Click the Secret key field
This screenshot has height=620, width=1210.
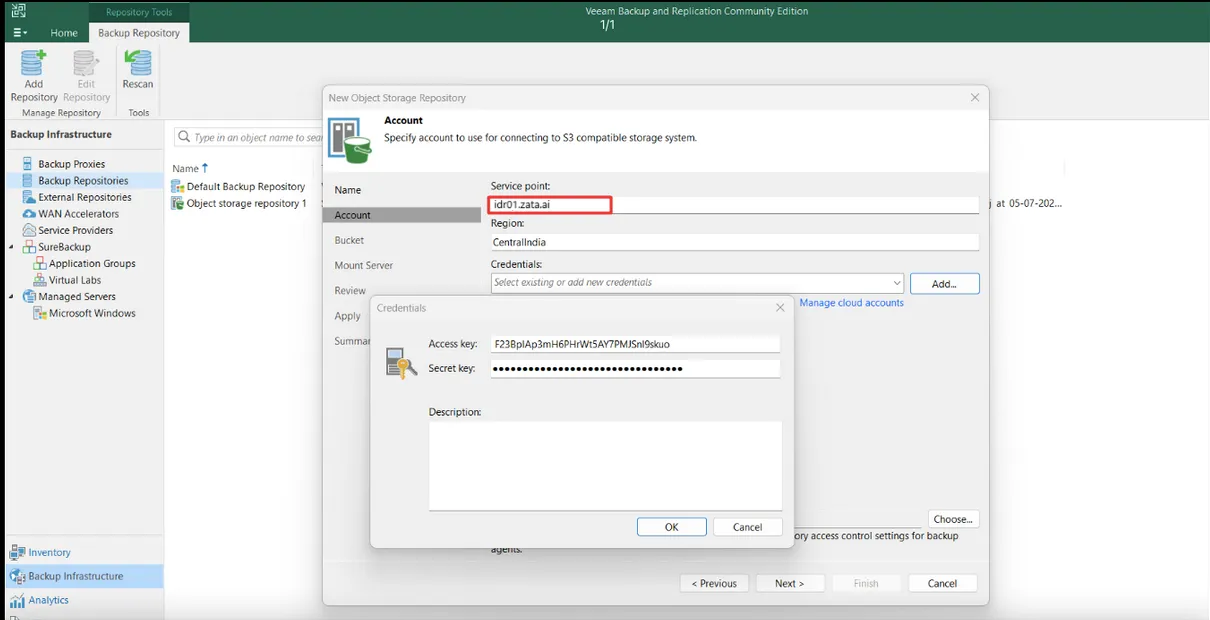[x=635, y=369]
